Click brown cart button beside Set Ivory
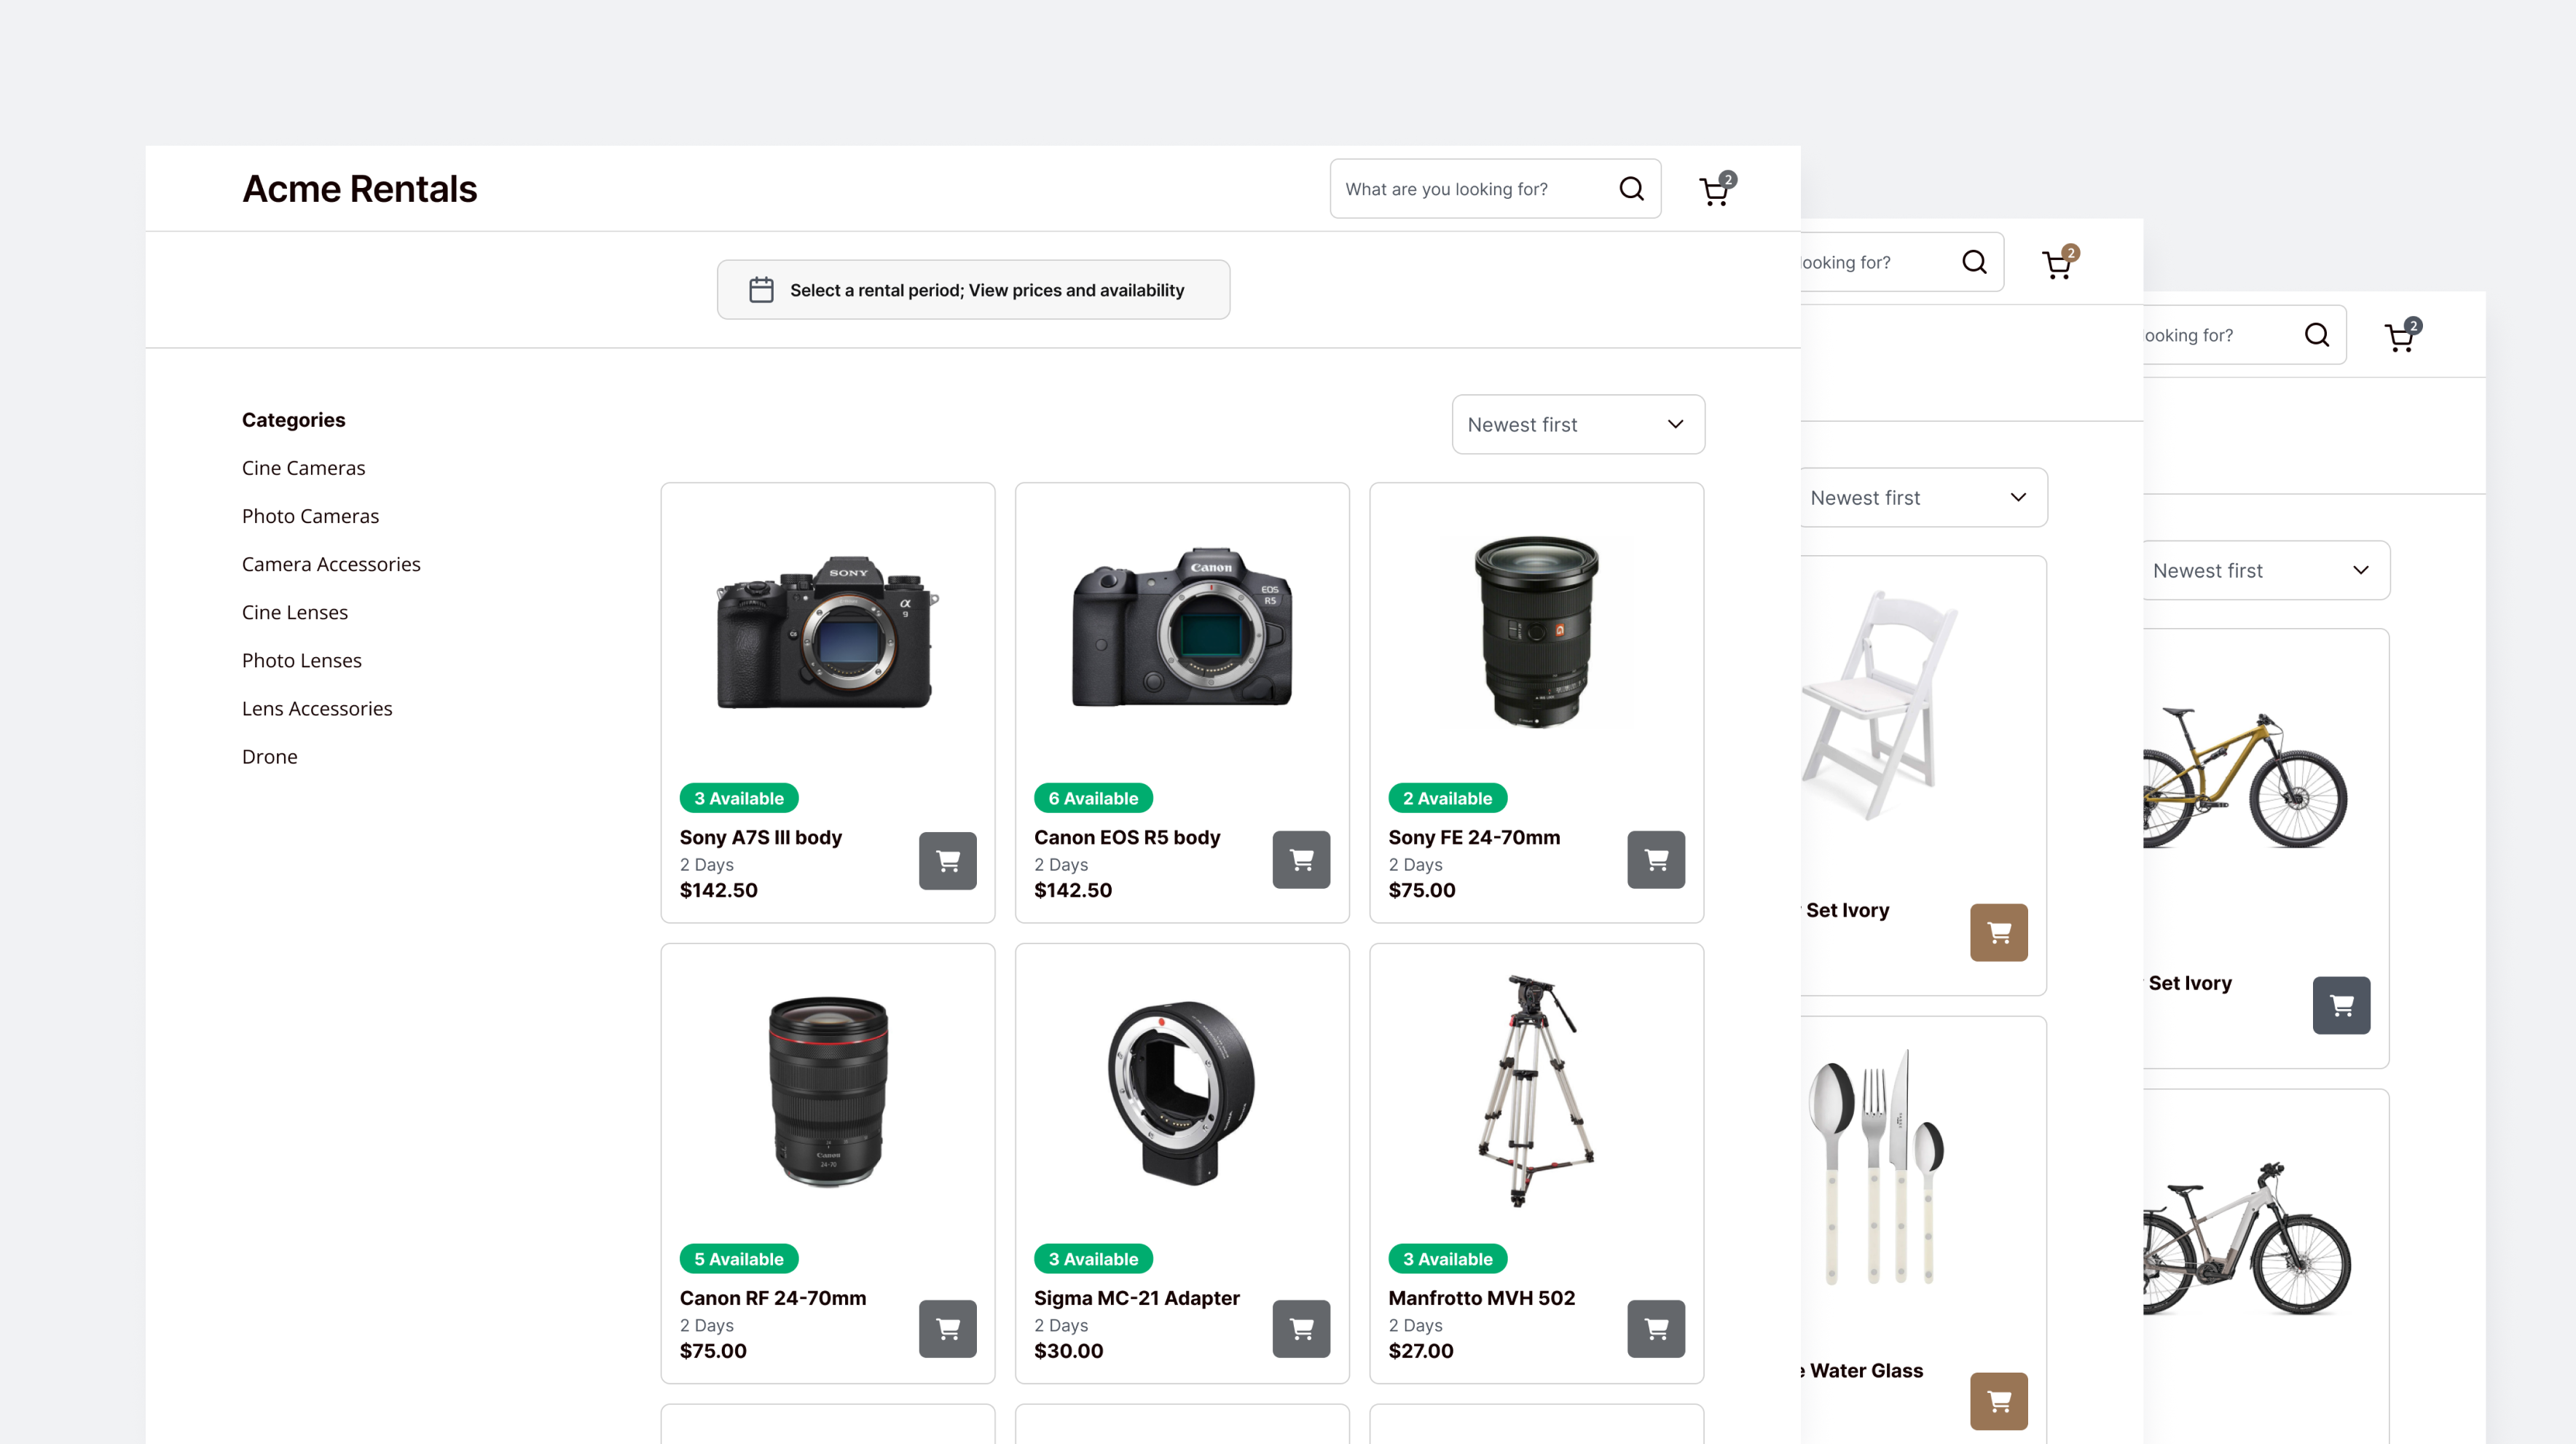The image size is (2576, 1444). tap(1998, 933)
